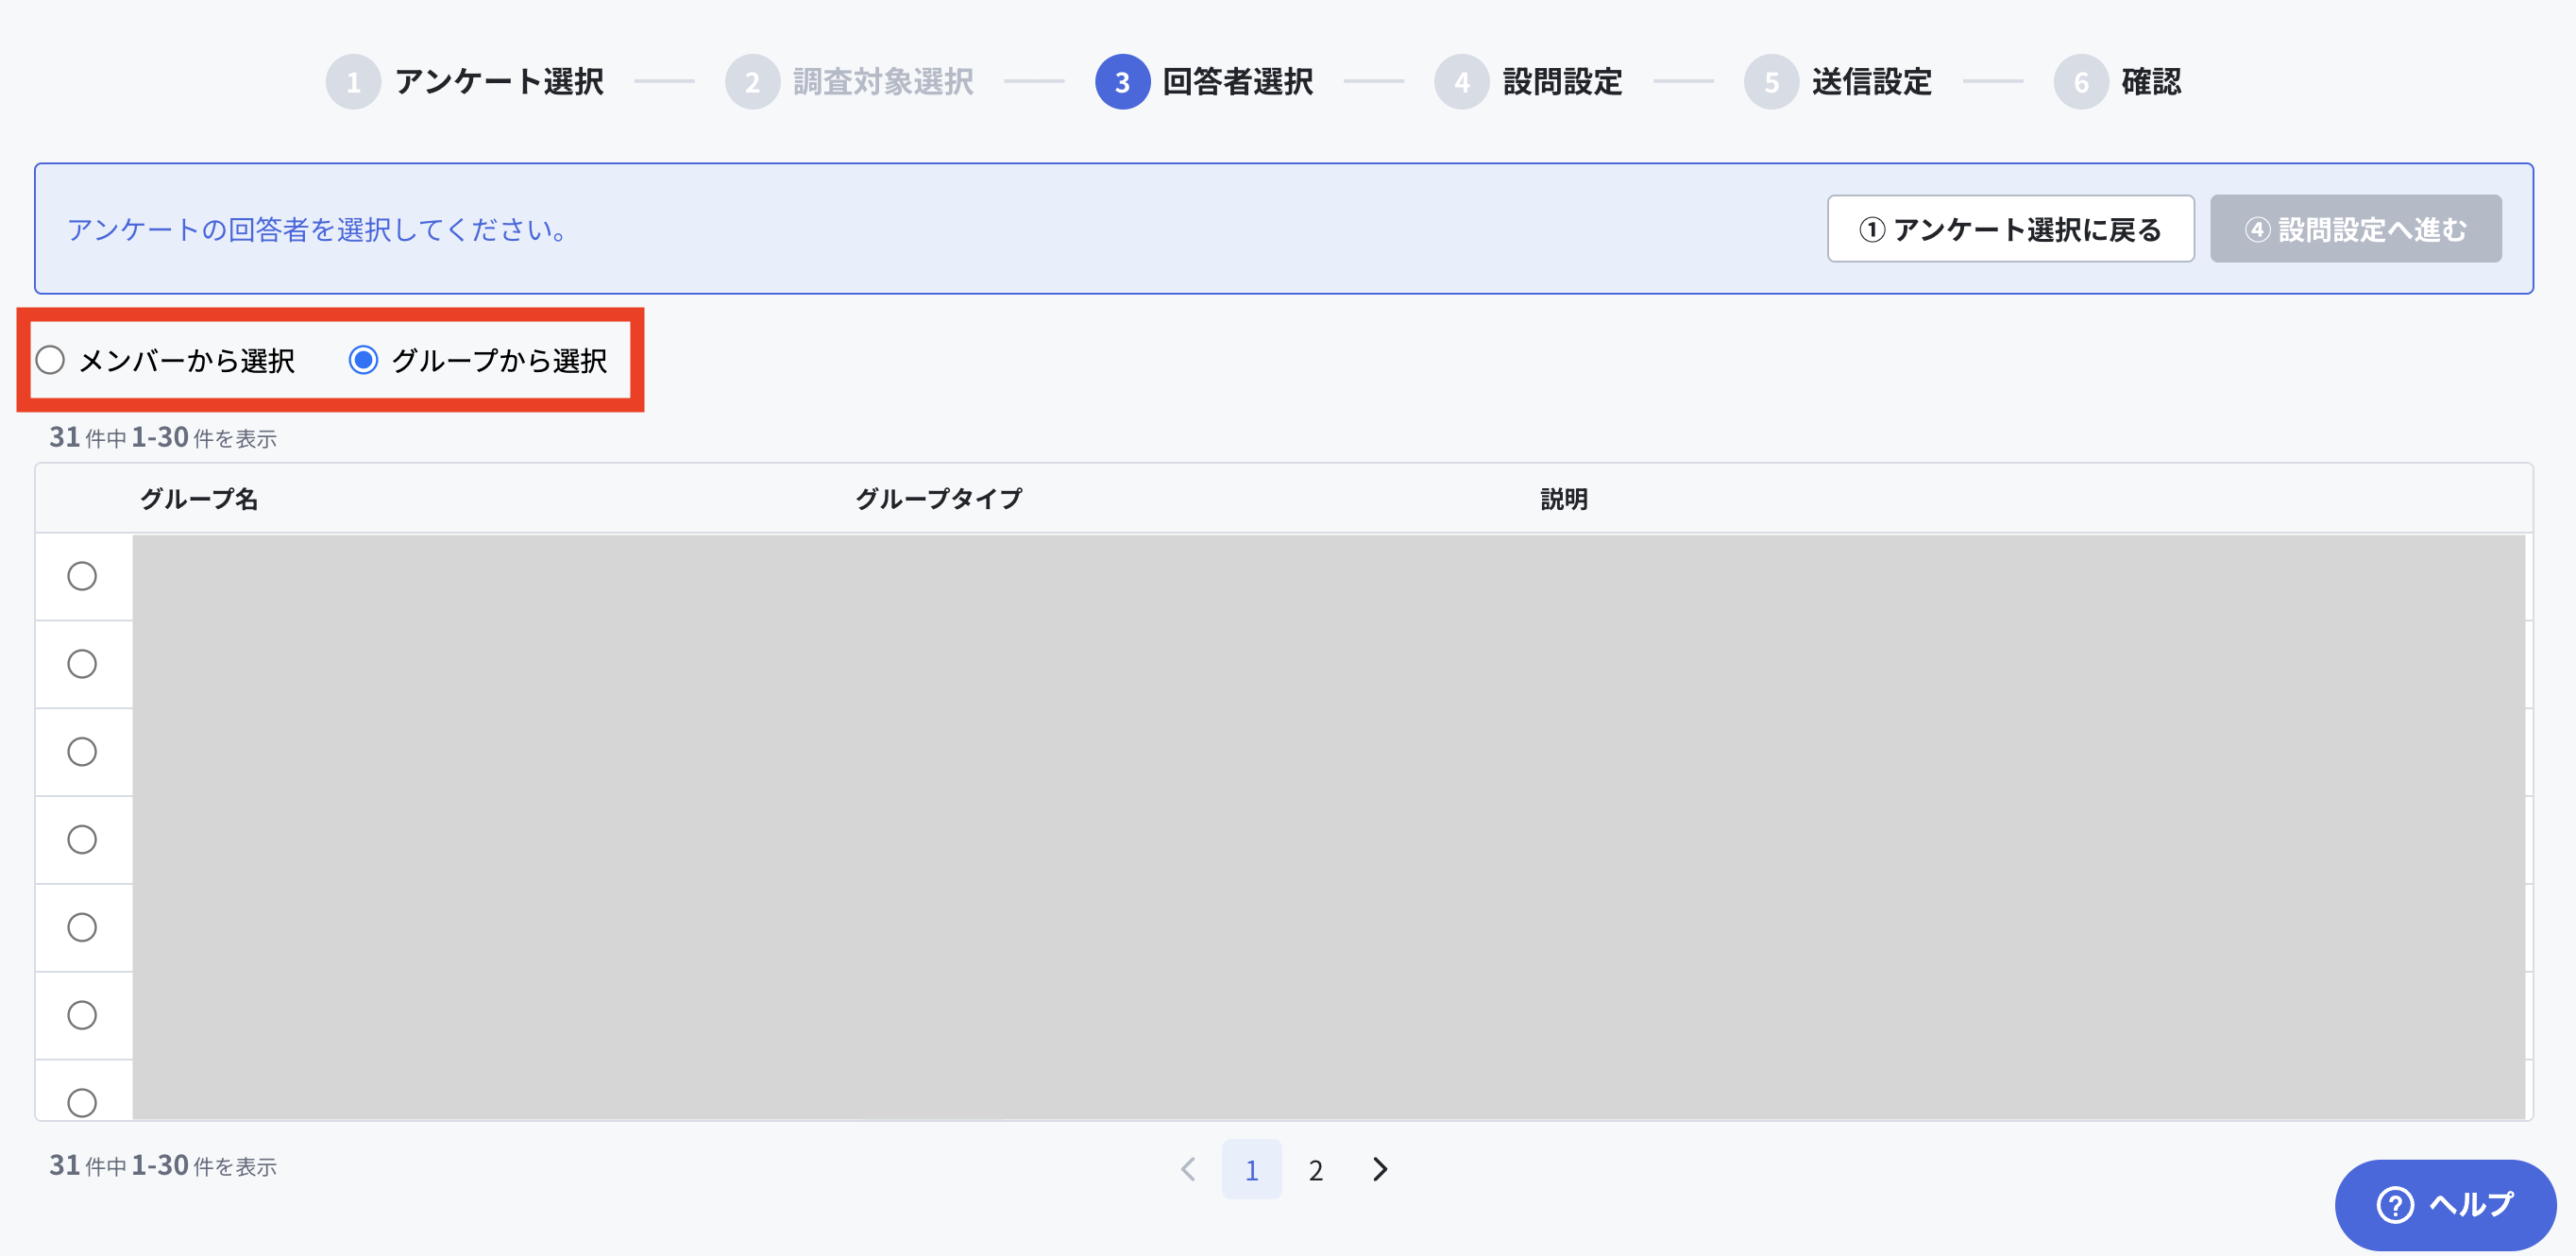Screen dimensions: 2576x1256
Task: Open pagination page 1
Action: coord(1251,1169)
